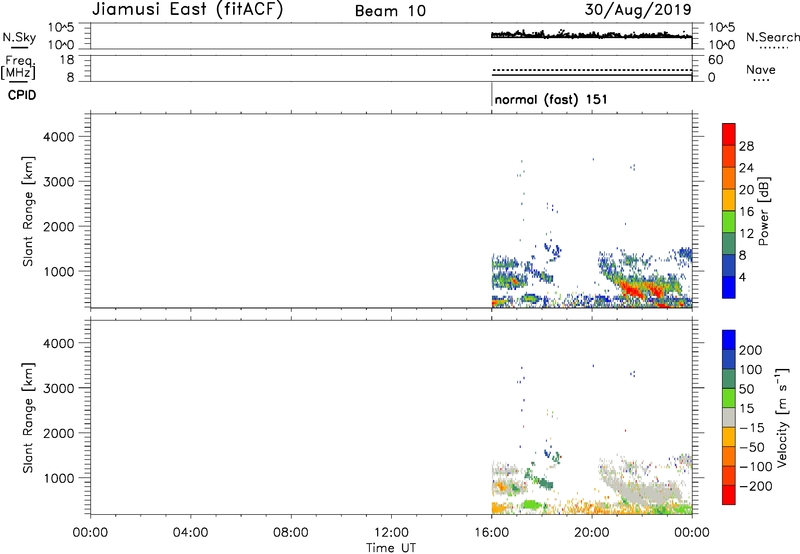Click the '04:00' time tick label
800x554 pixels.
(190, 533)
